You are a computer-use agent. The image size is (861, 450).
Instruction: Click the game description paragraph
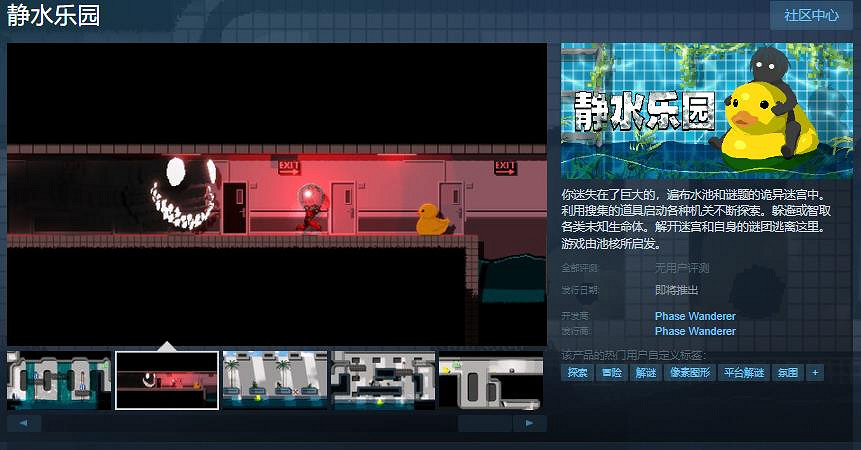tap(696, 219)
